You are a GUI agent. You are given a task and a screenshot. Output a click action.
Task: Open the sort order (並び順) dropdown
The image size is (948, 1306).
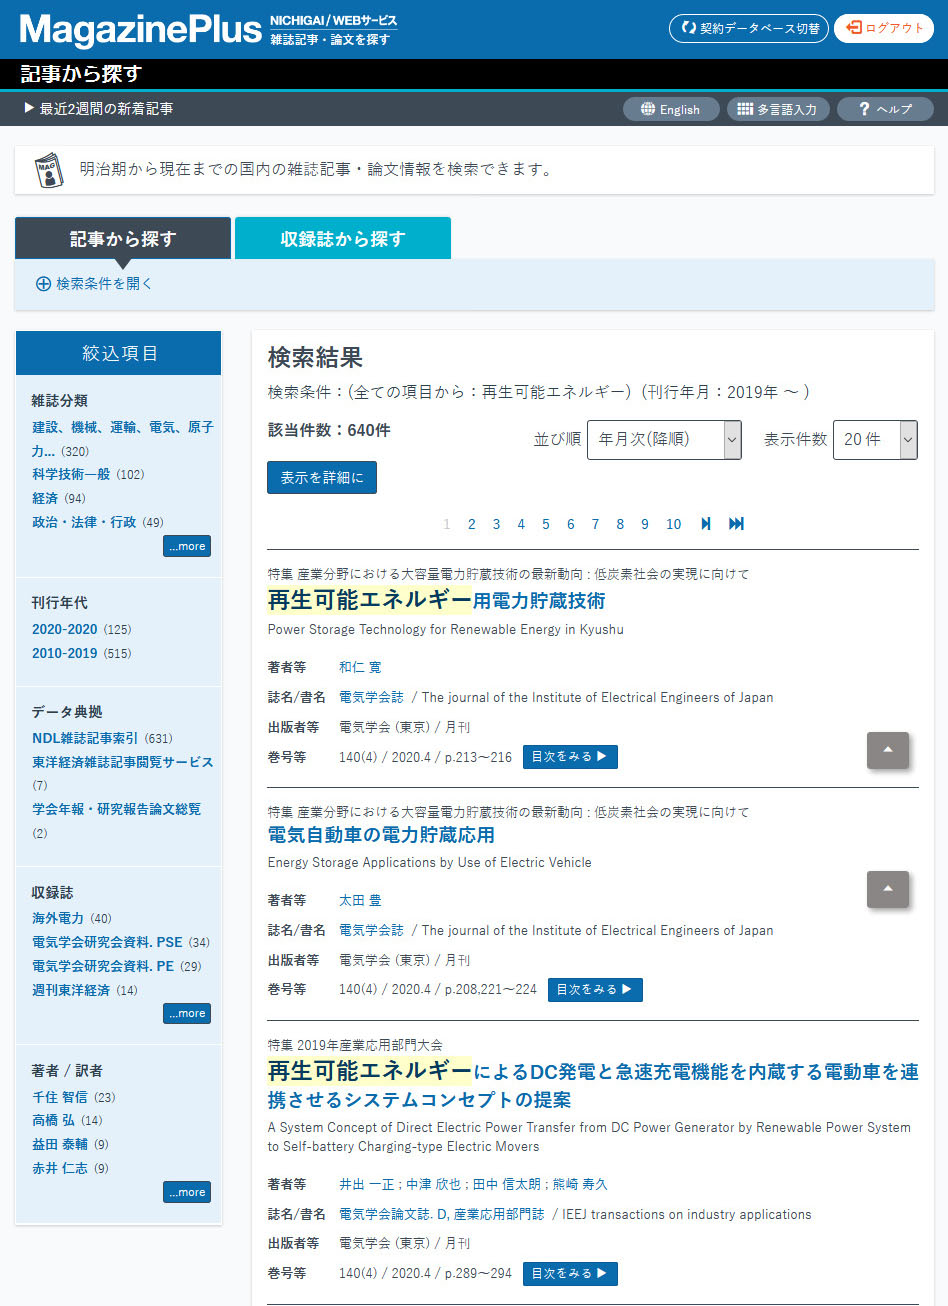pyautogui.click(x=664, y=440)
